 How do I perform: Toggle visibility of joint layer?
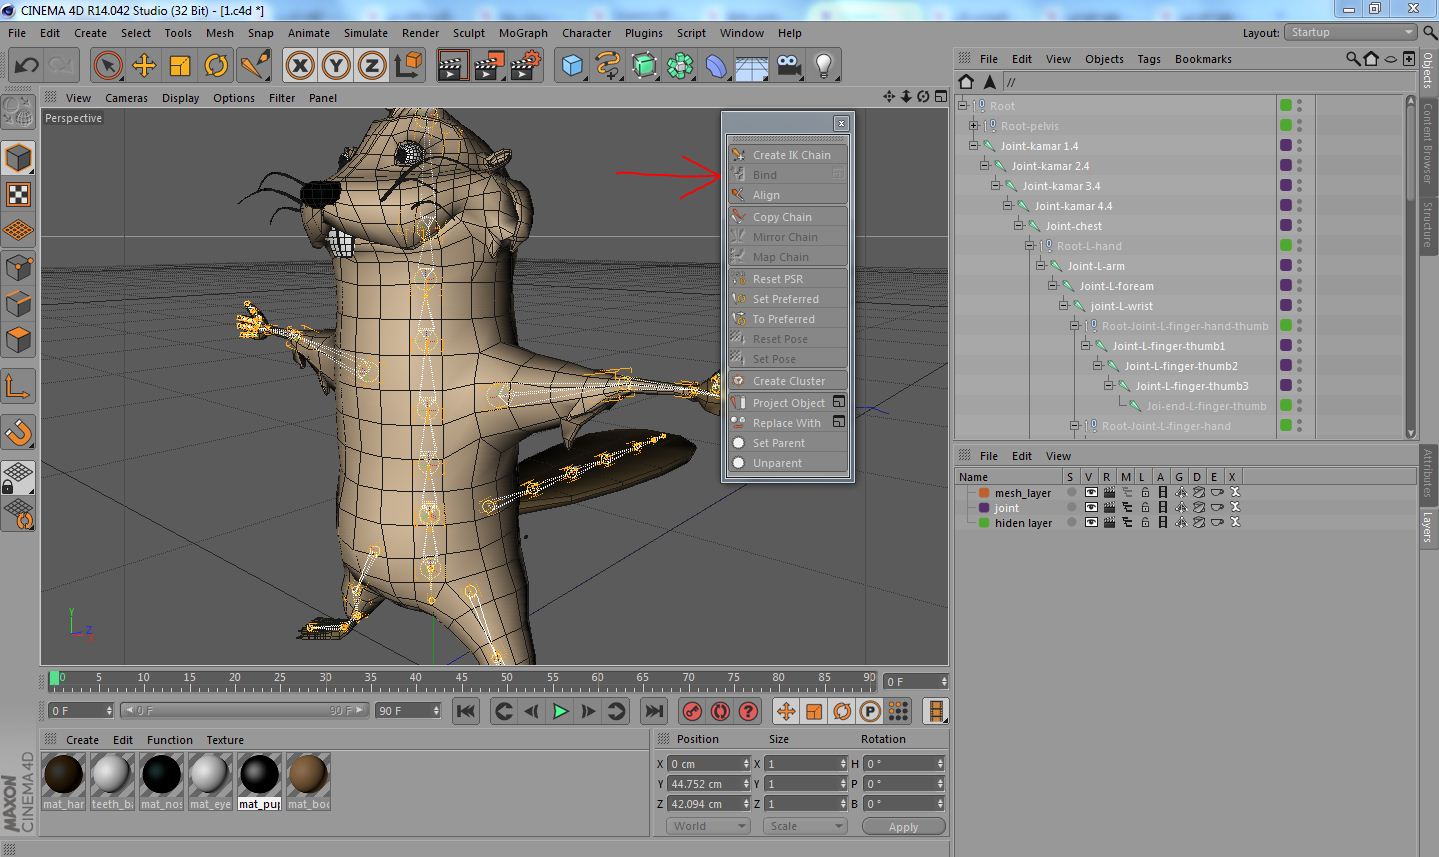1090,507
